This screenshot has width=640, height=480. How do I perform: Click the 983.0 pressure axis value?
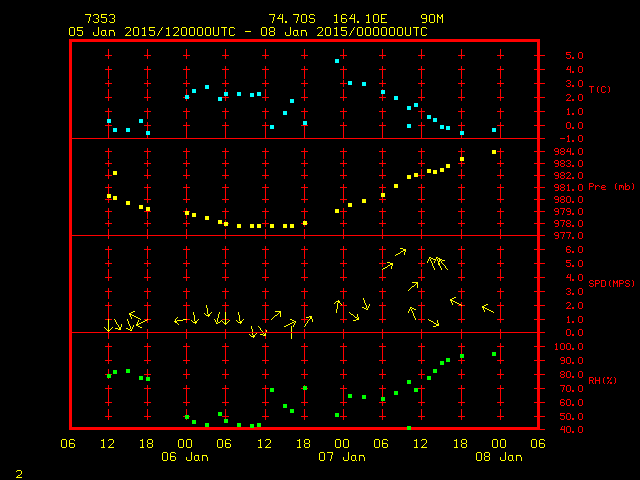(569, 164)
